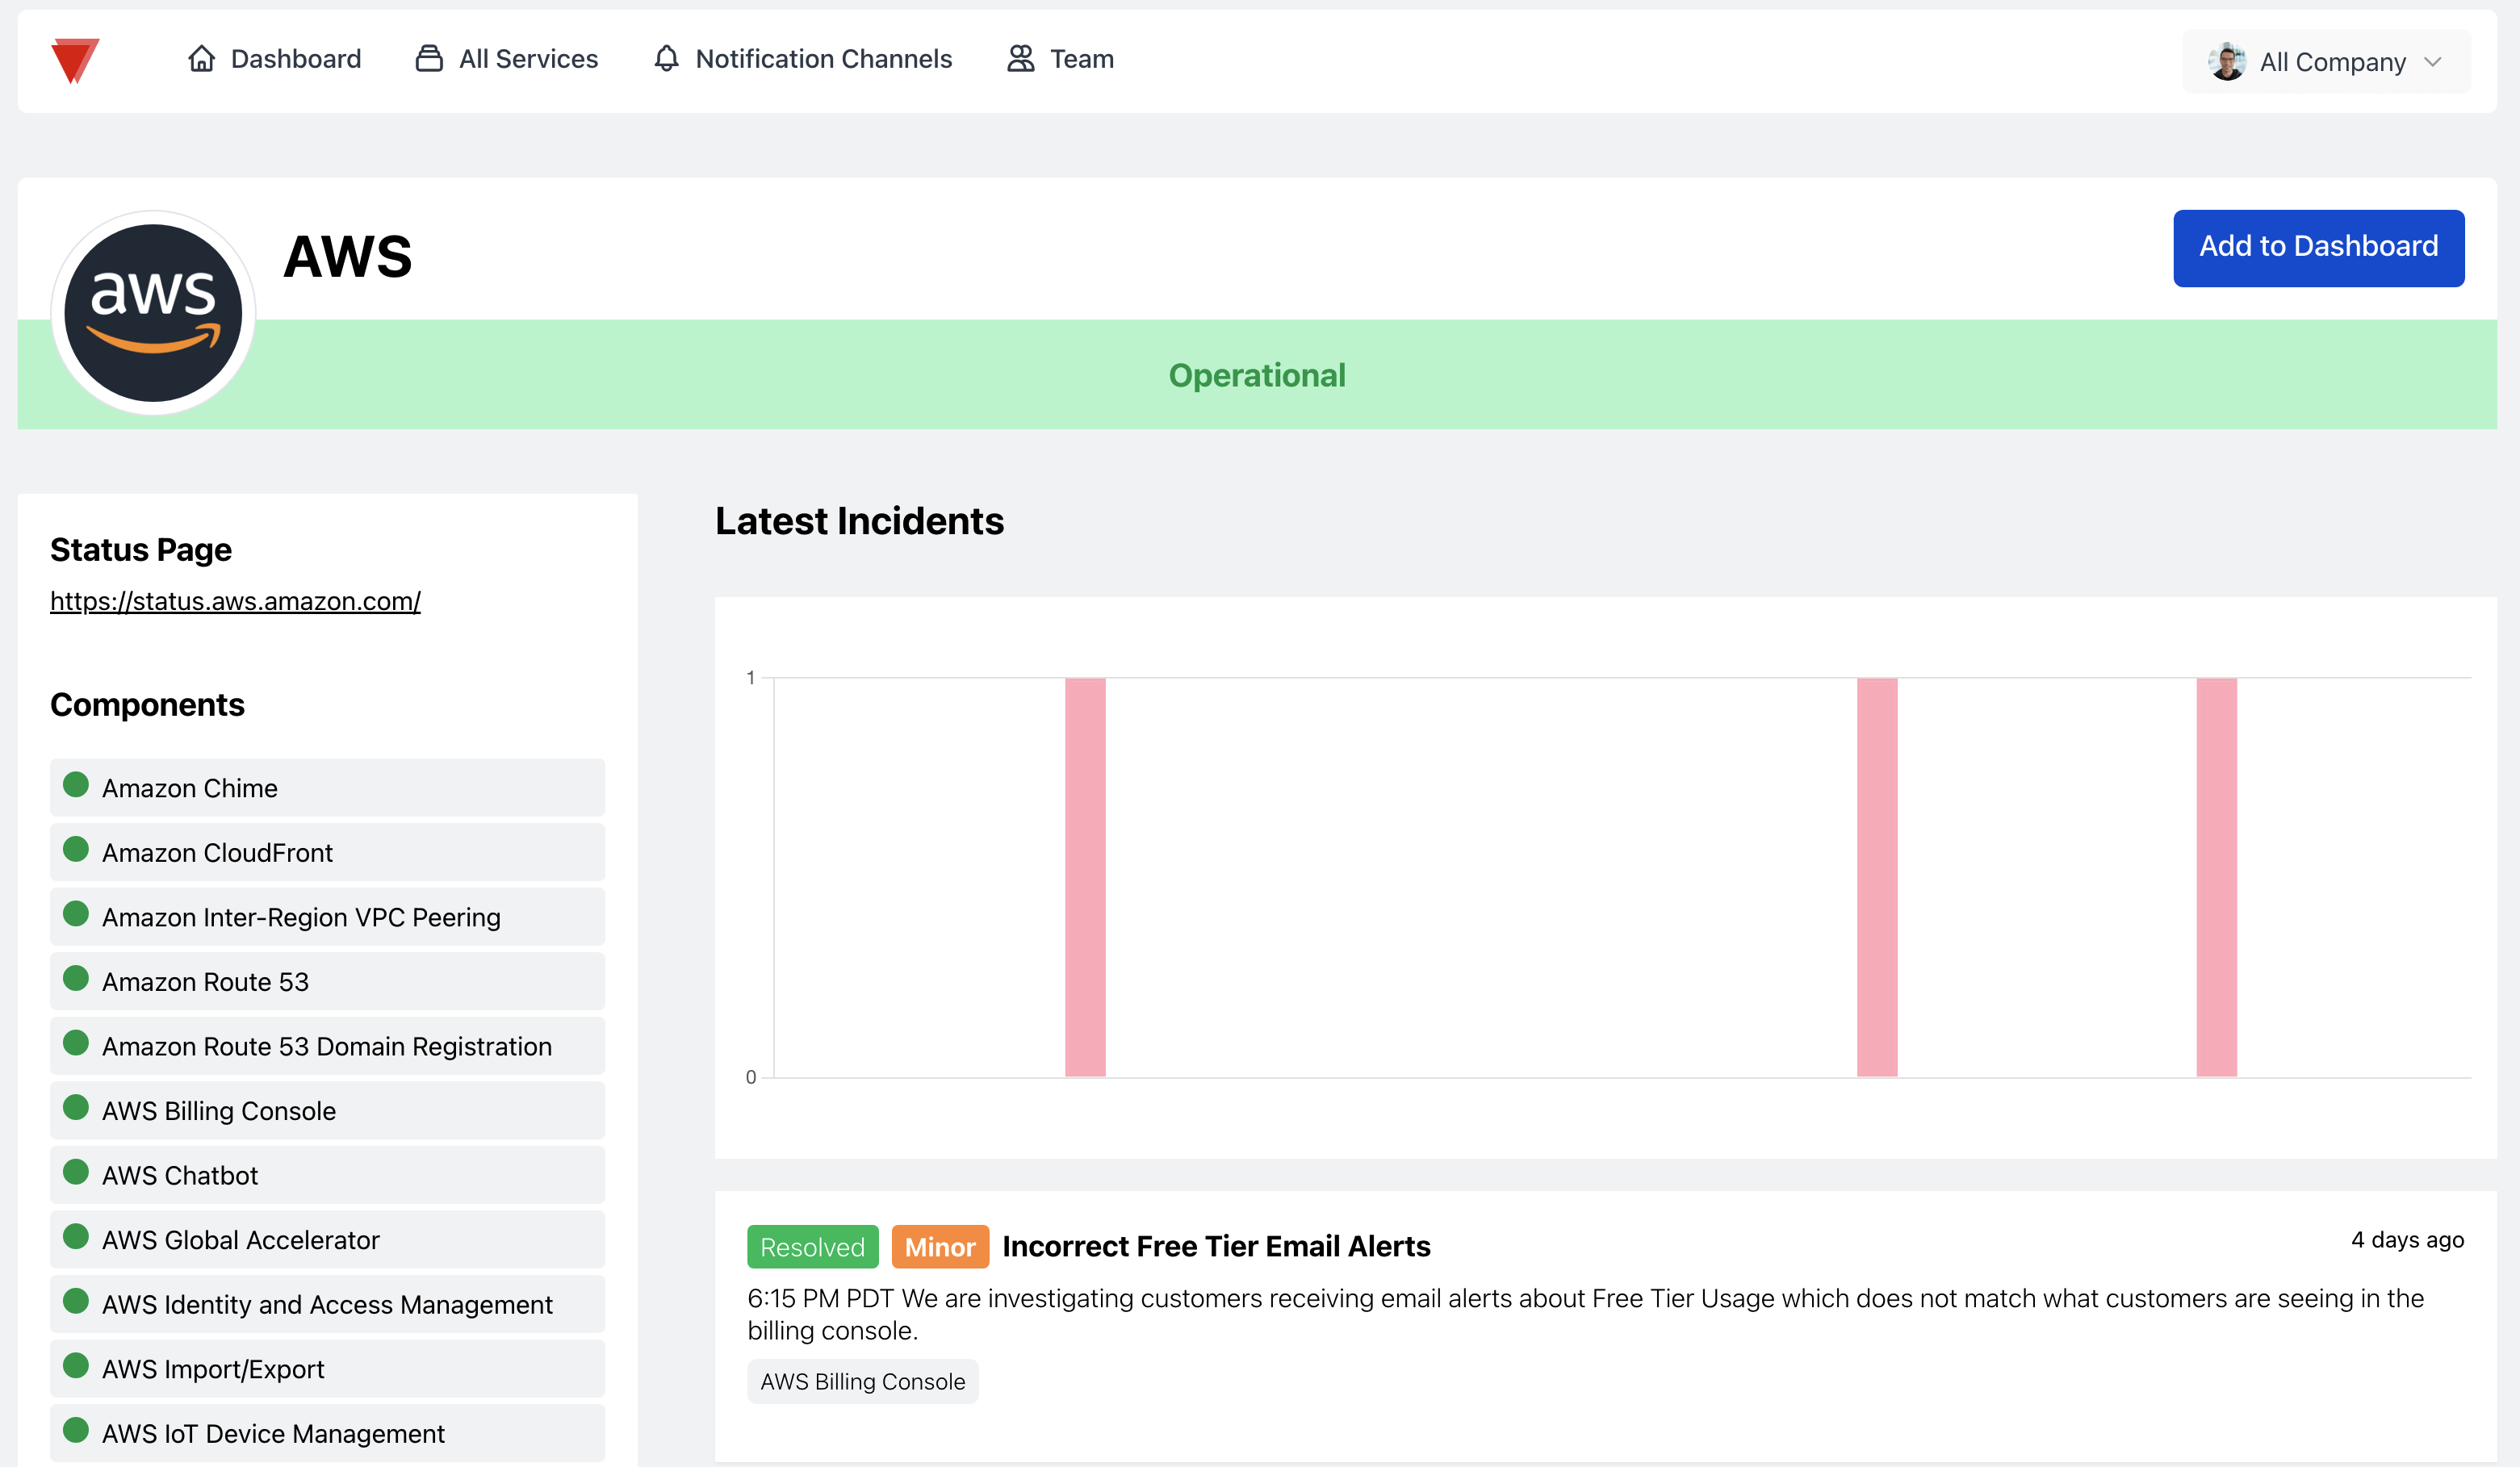Click the All Services stack icon
The width and height of the screenshot is (2520, 1467).
pos(429,59)
